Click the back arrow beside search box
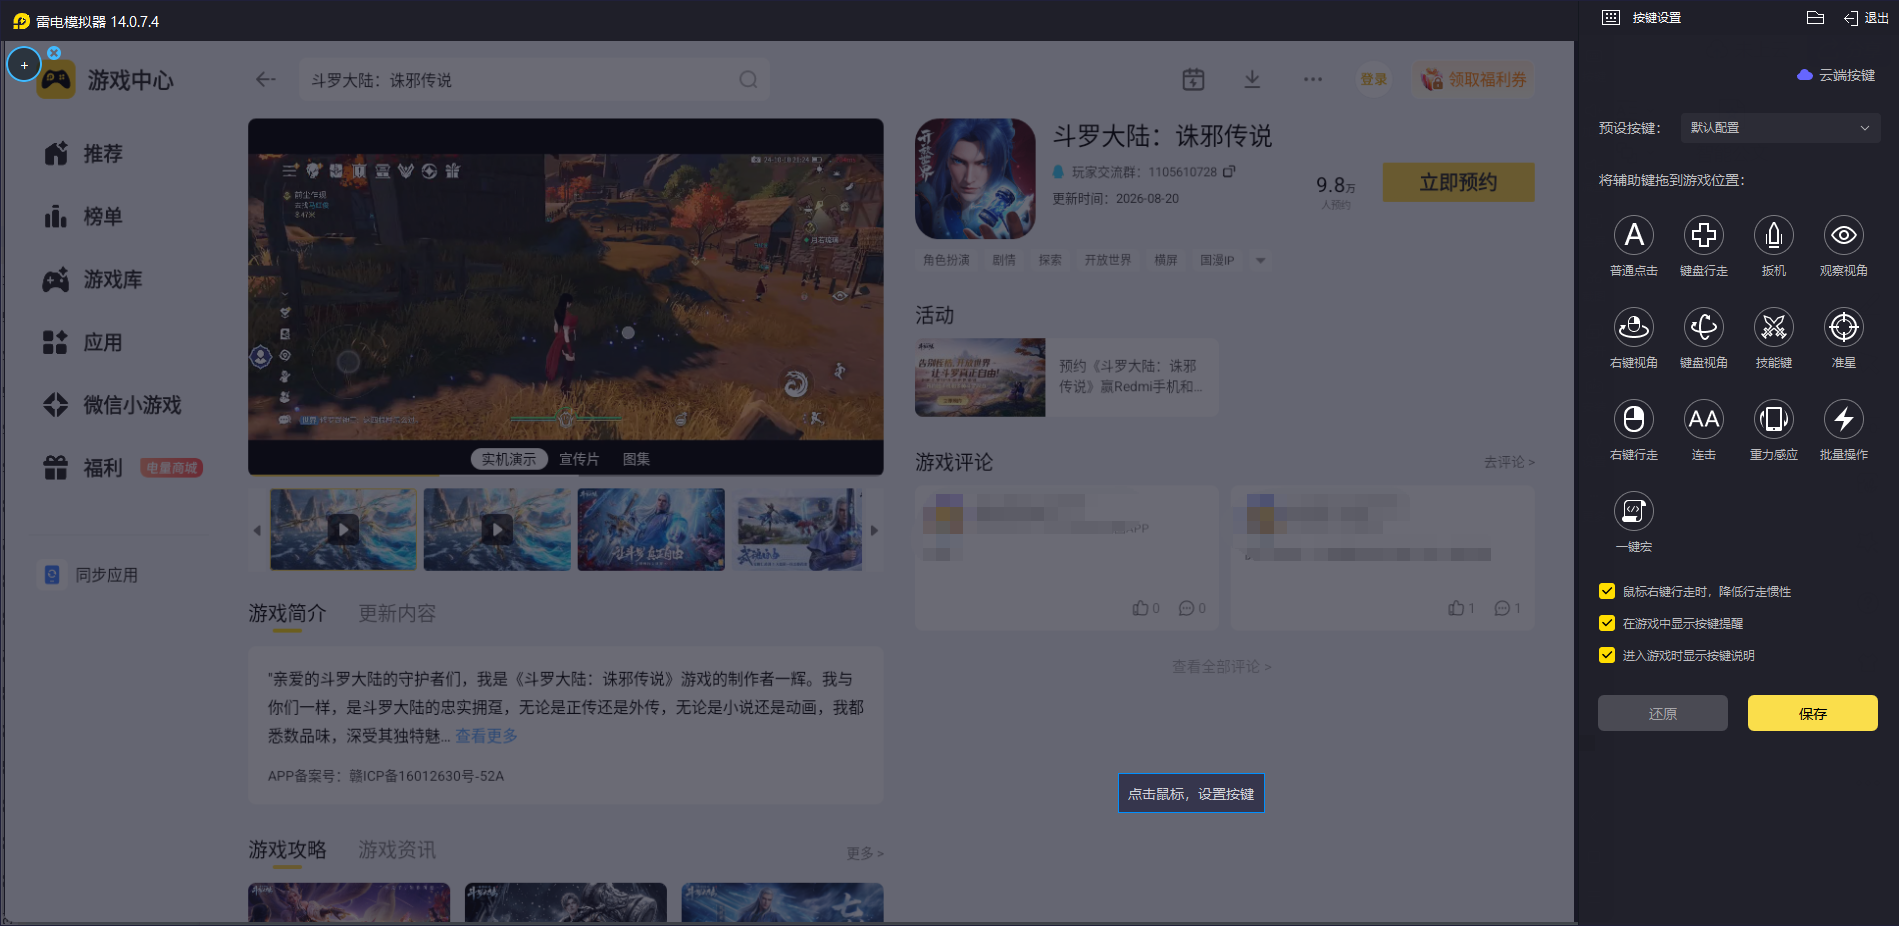This screenshot has height=926, width=1899. pos(265,80)
